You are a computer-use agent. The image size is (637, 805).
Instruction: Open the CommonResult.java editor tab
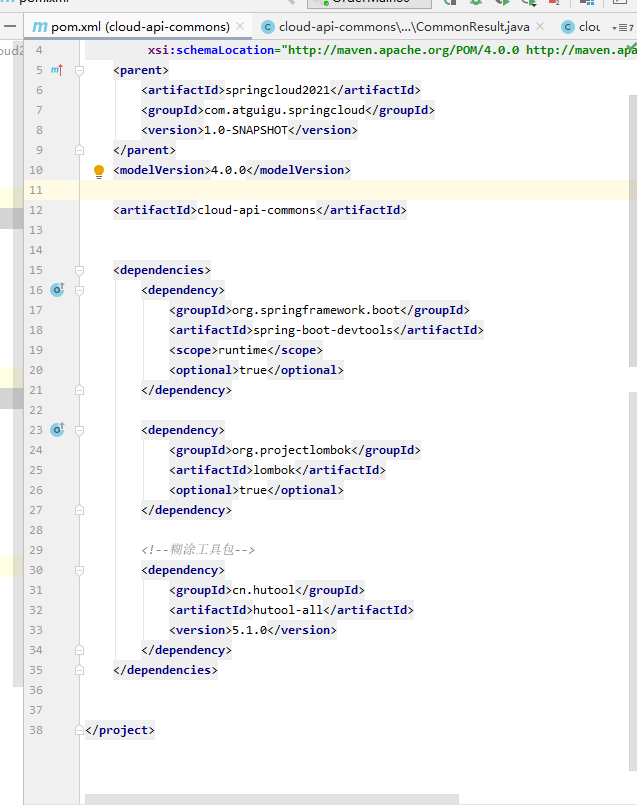click(x=404, y=27)
